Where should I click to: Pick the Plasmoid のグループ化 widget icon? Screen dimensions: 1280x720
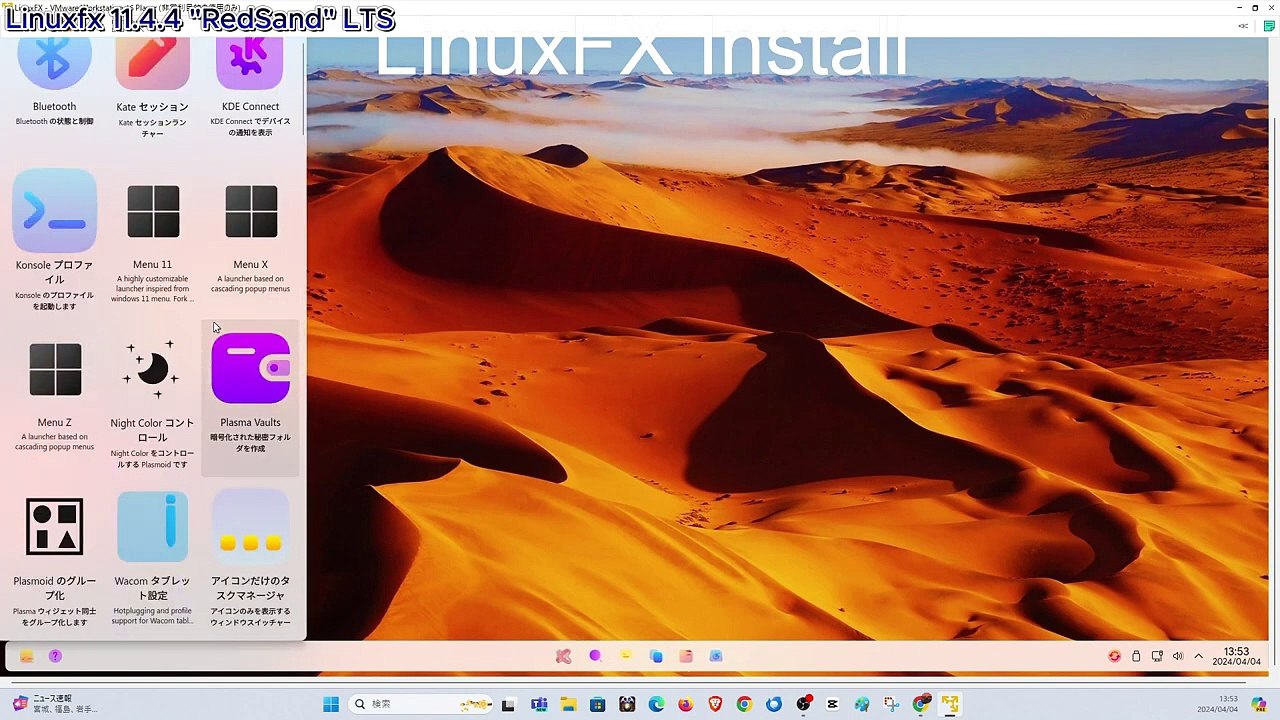(x=55, y=527)
